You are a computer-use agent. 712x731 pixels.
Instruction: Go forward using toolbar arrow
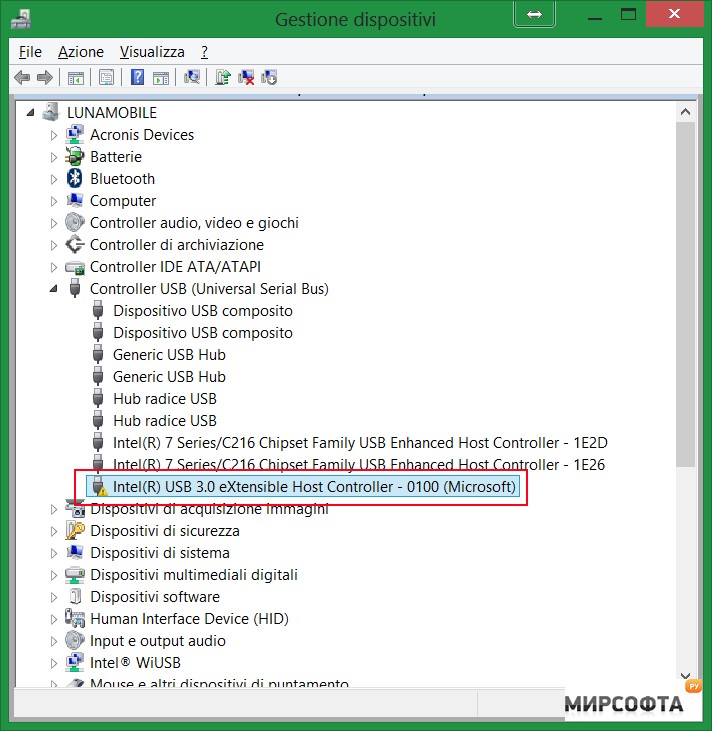coord(45,77)
